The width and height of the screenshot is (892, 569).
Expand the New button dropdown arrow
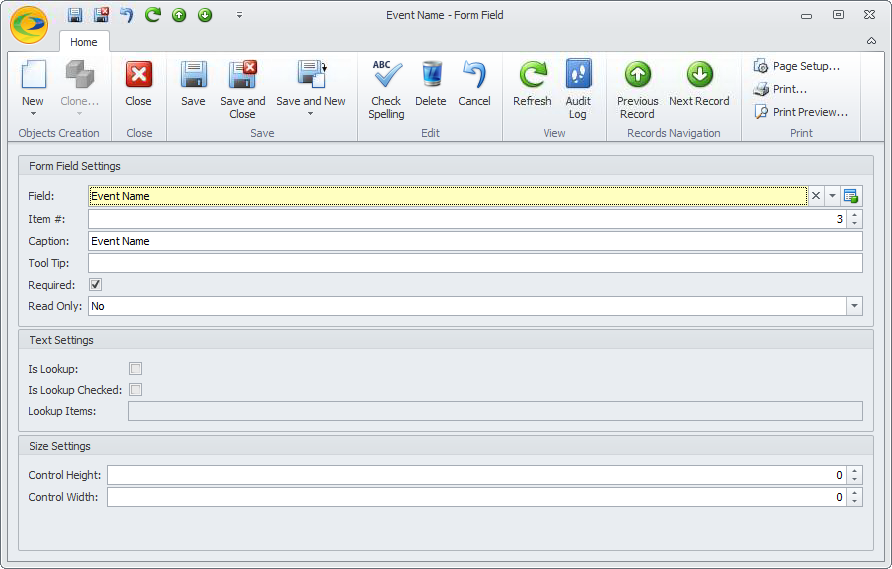click(33, 114)
